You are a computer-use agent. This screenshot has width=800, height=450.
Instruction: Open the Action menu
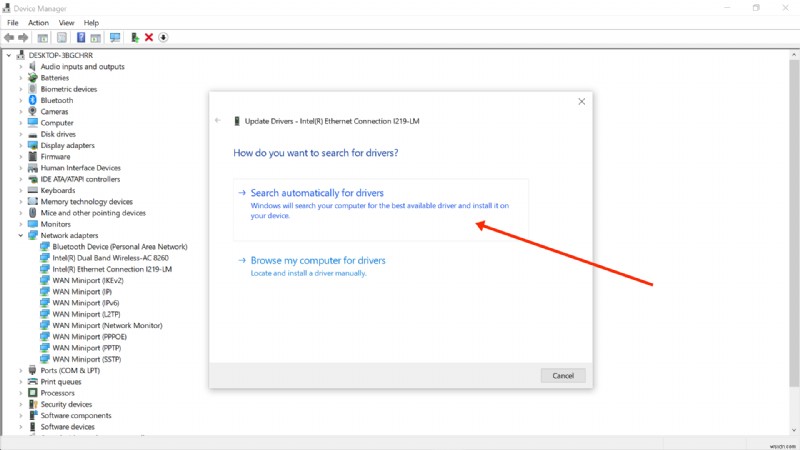(x=38, y=23)
